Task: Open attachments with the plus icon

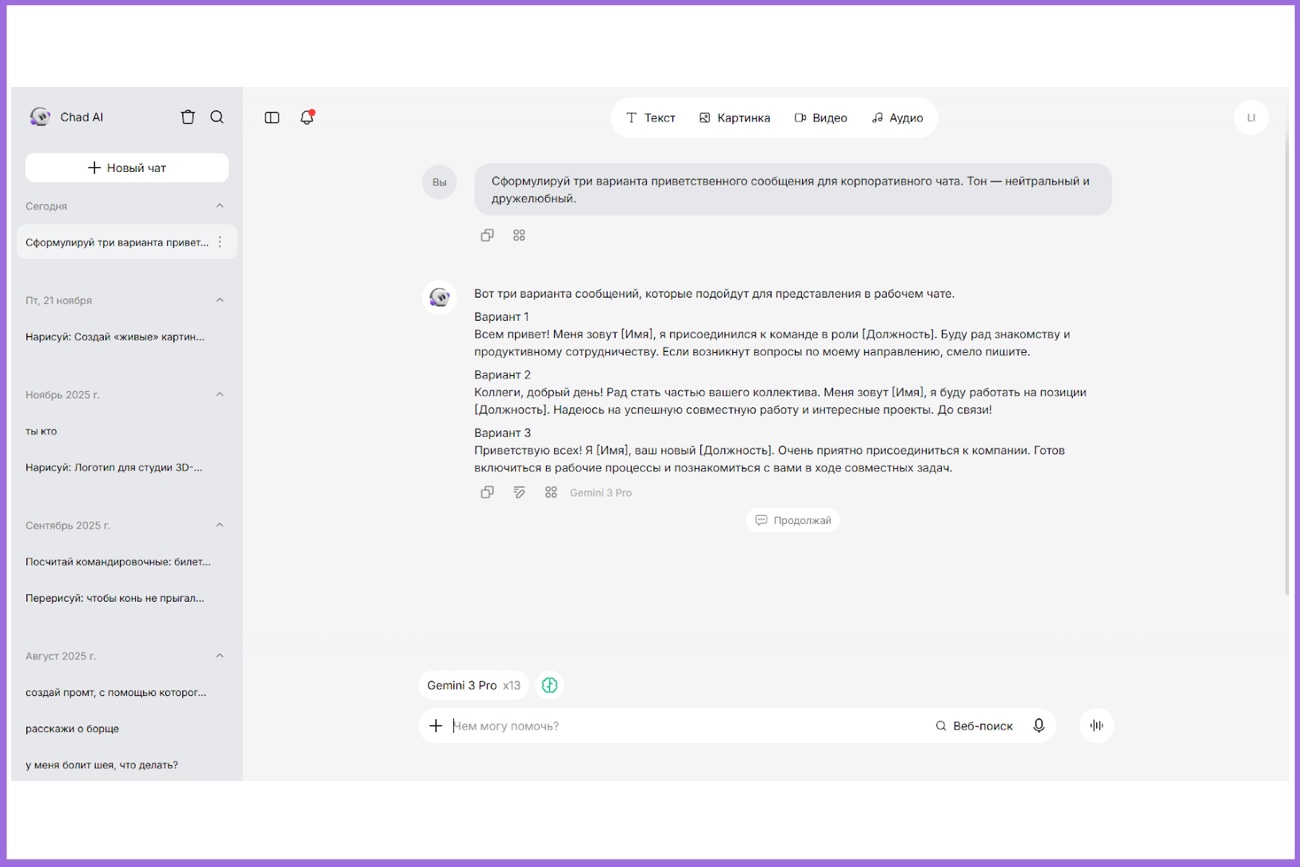Action: coord(435,725)
